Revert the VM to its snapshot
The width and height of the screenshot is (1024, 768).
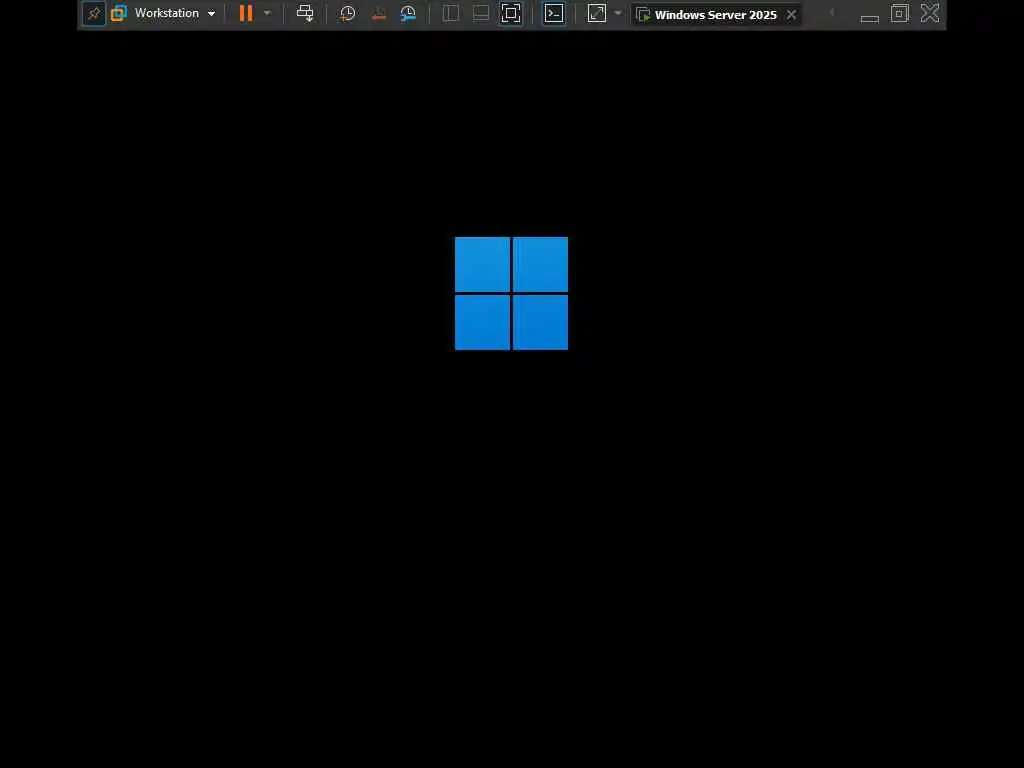[378, 13]
